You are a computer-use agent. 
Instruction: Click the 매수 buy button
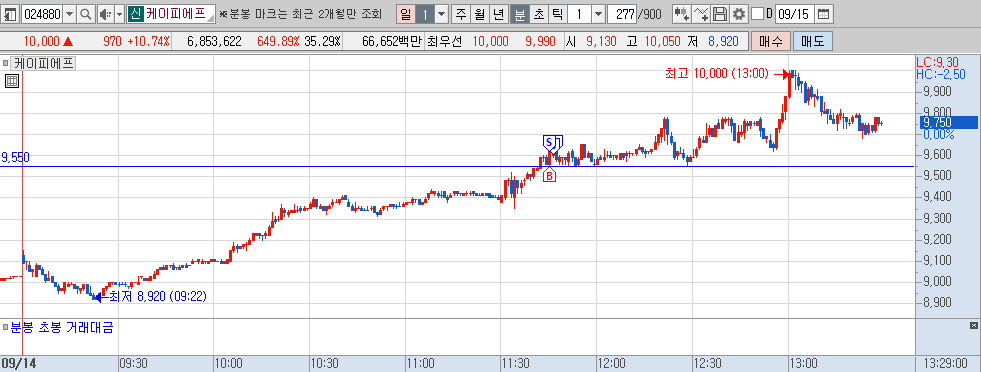(x=771, y=42)
